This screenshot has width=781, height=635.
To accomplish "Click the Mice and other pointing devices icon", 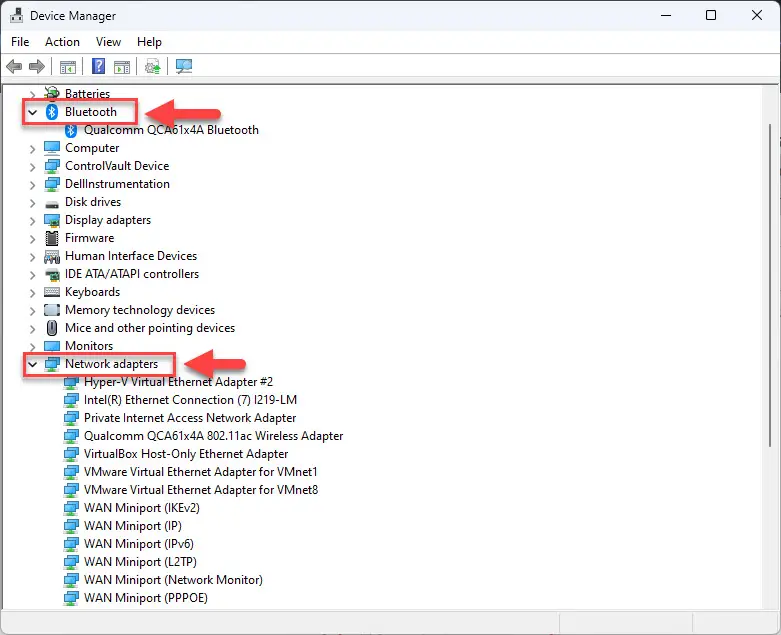I will coord(52,328).
